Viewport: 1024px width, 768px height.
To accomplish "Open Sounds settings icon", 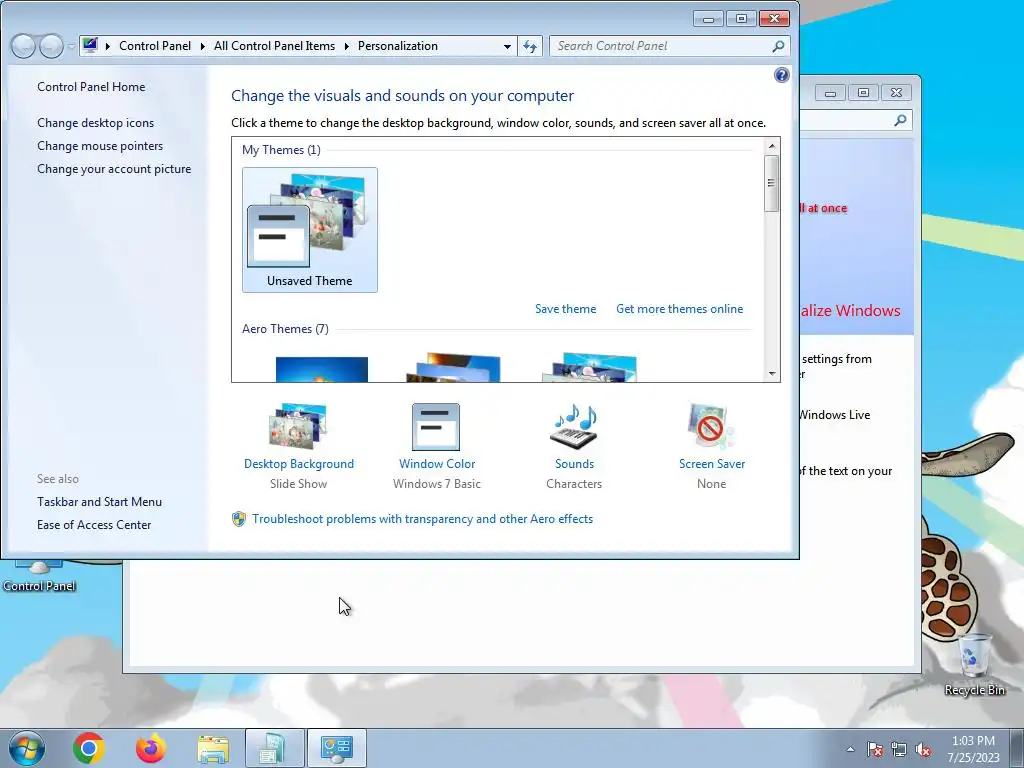I will pos(574,426).
